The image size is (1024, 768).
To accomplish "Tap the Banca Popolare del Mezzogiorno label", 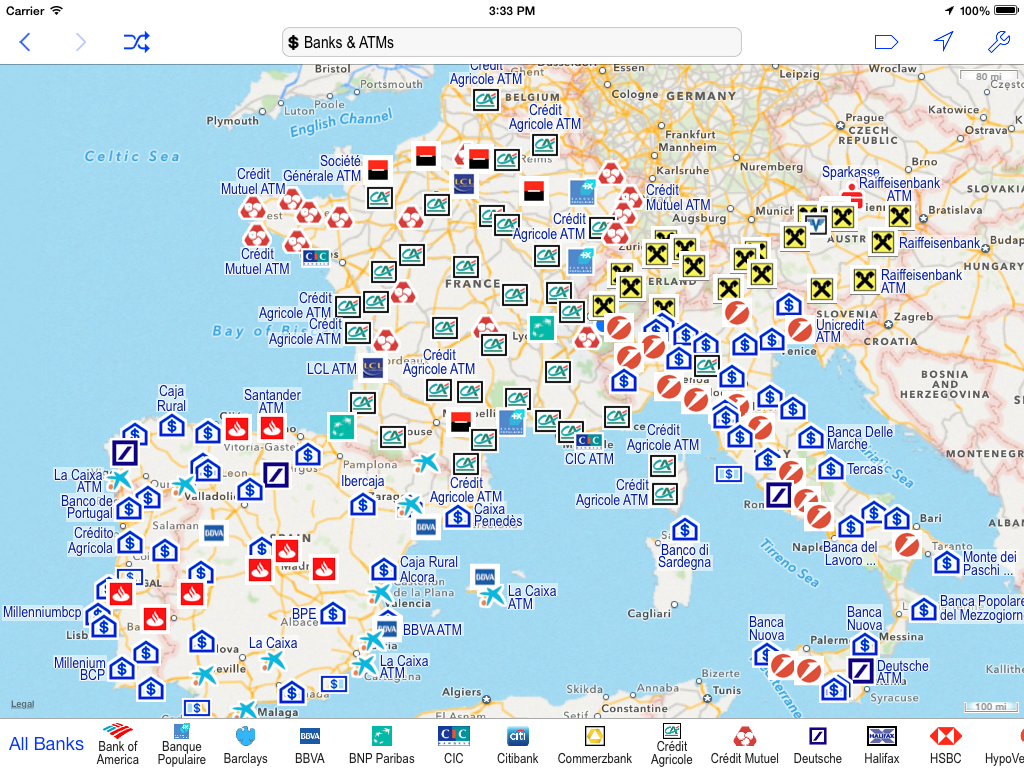I will (981, 608).
